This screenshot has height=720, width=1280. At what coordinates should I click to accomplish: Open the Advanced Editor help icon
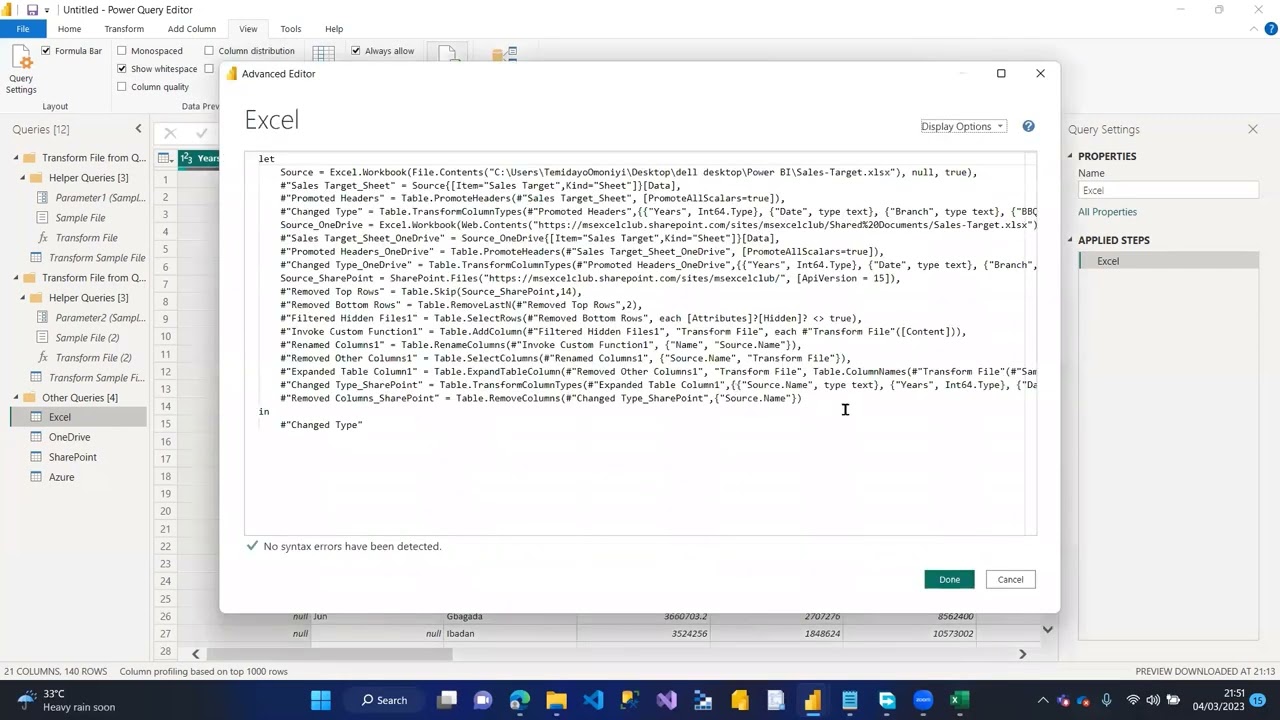coord(1028,126)
